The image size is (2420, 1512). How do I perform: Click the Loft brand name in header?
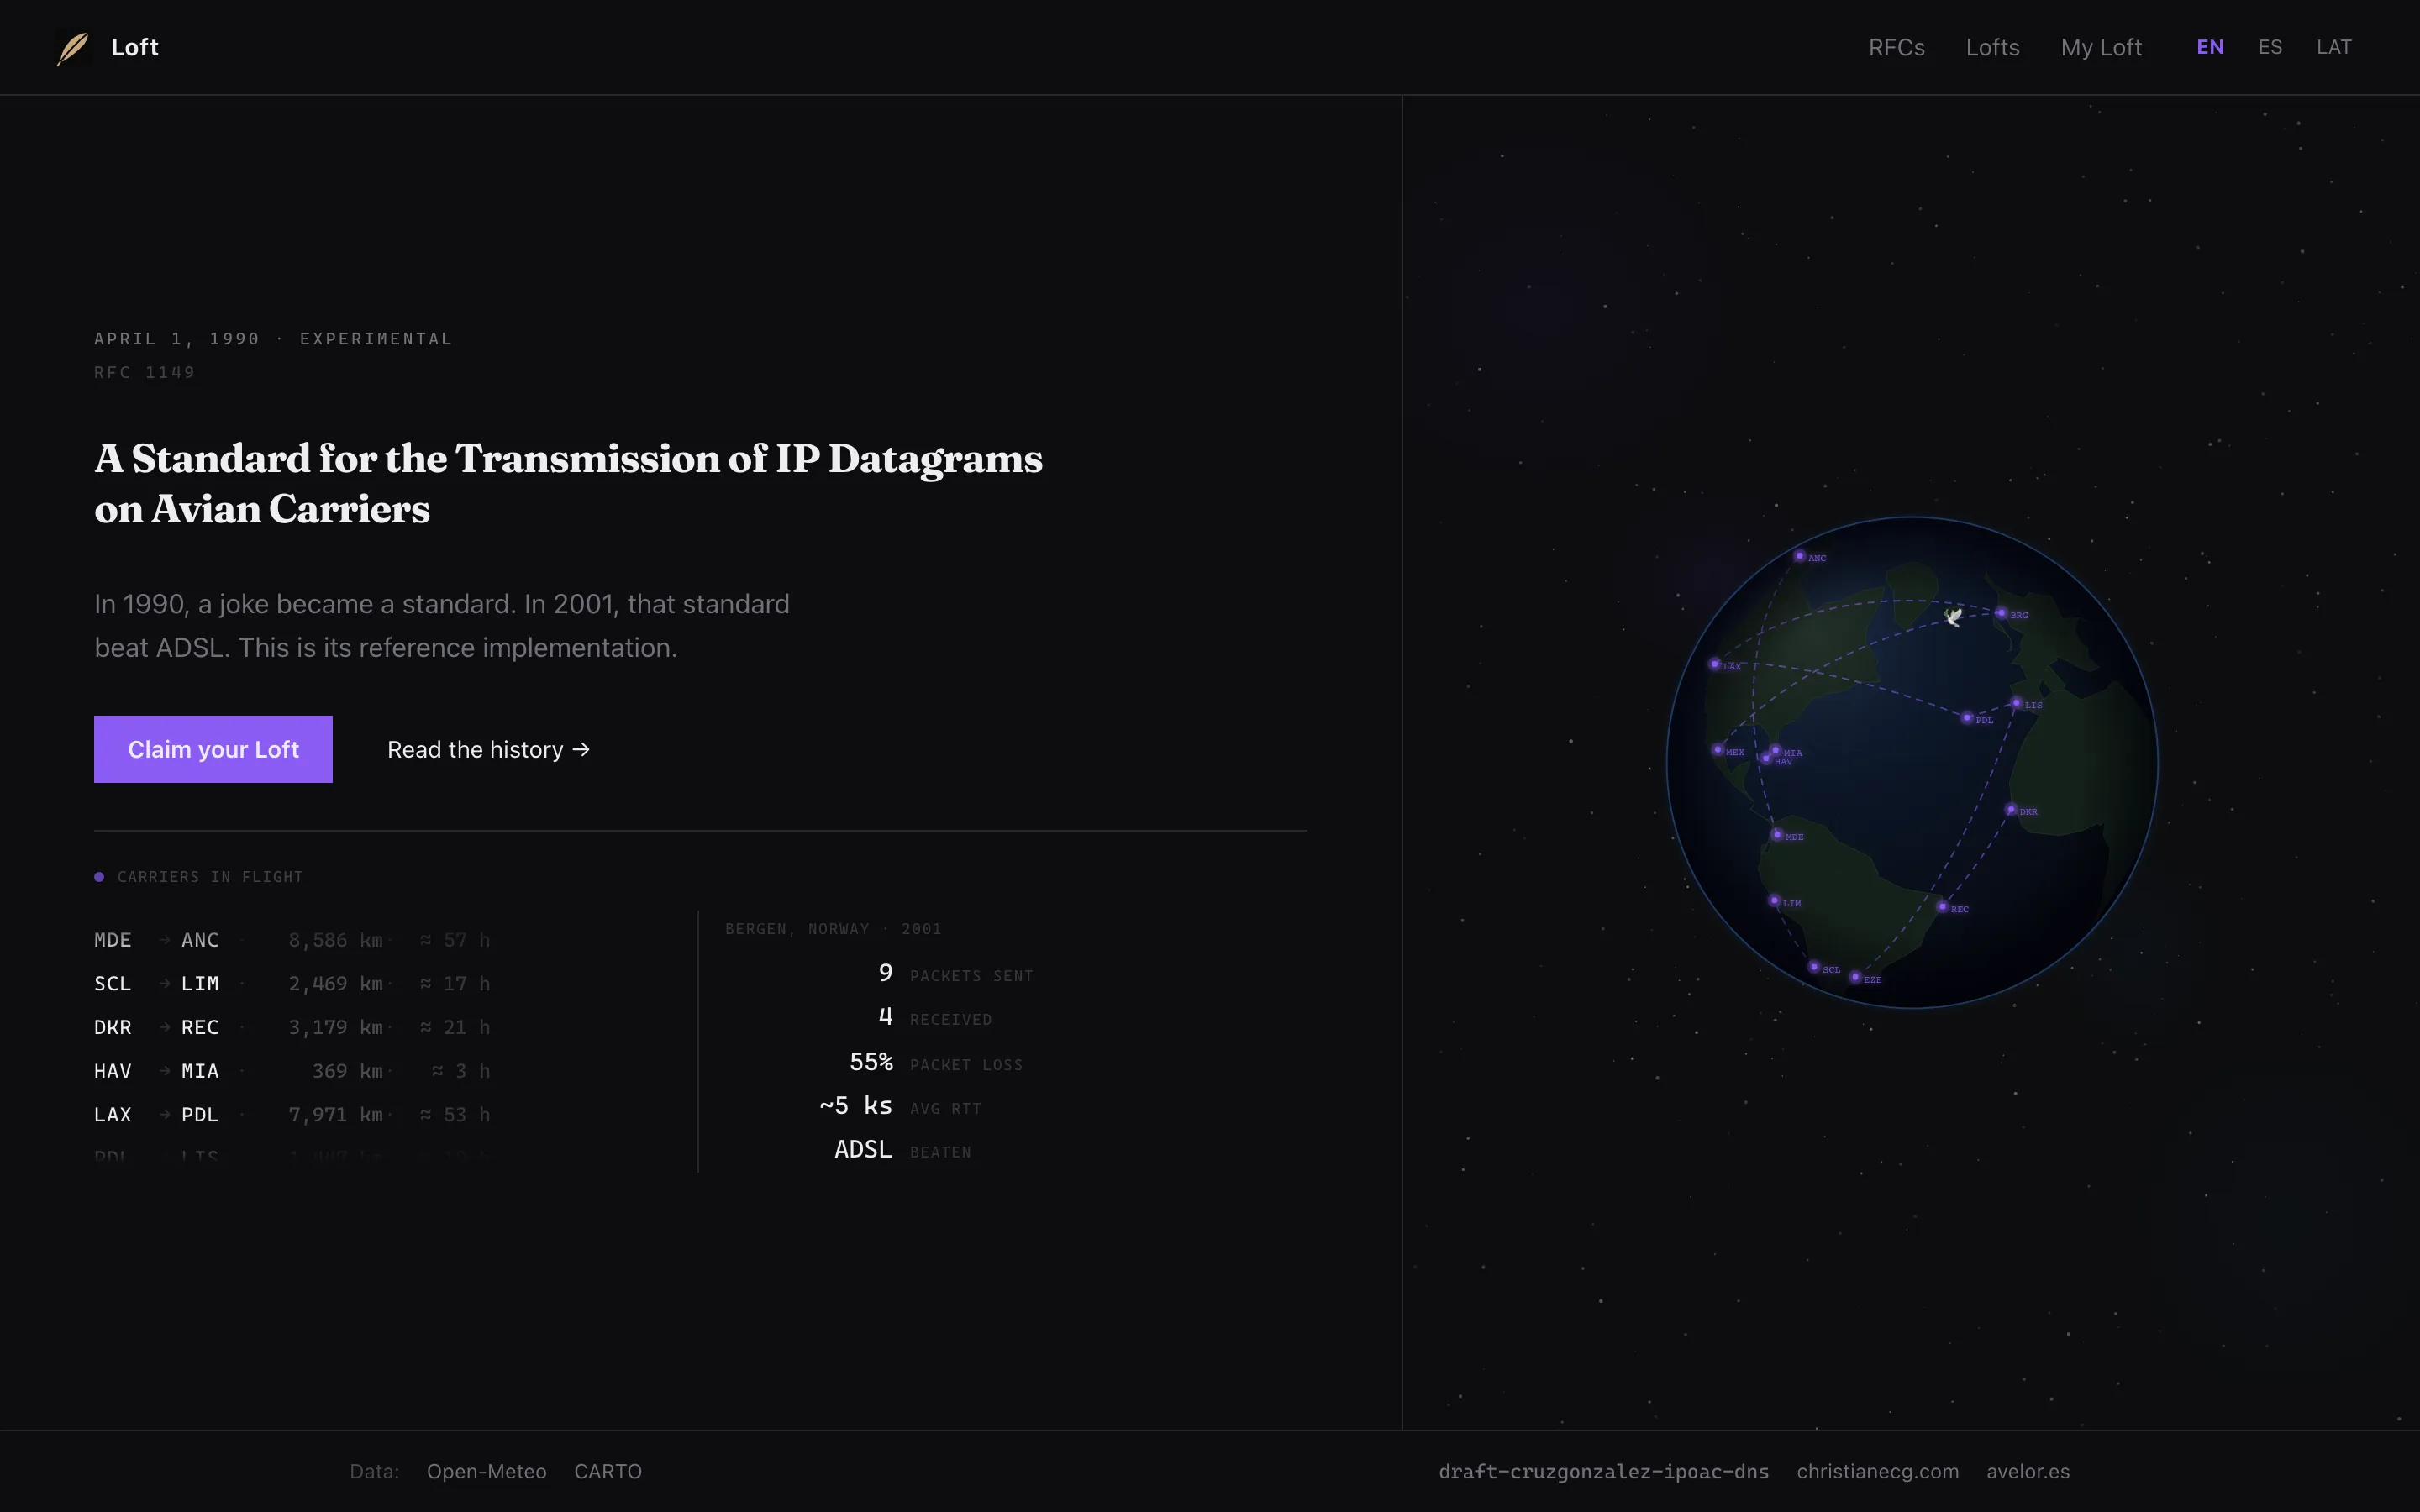[135, 47]
